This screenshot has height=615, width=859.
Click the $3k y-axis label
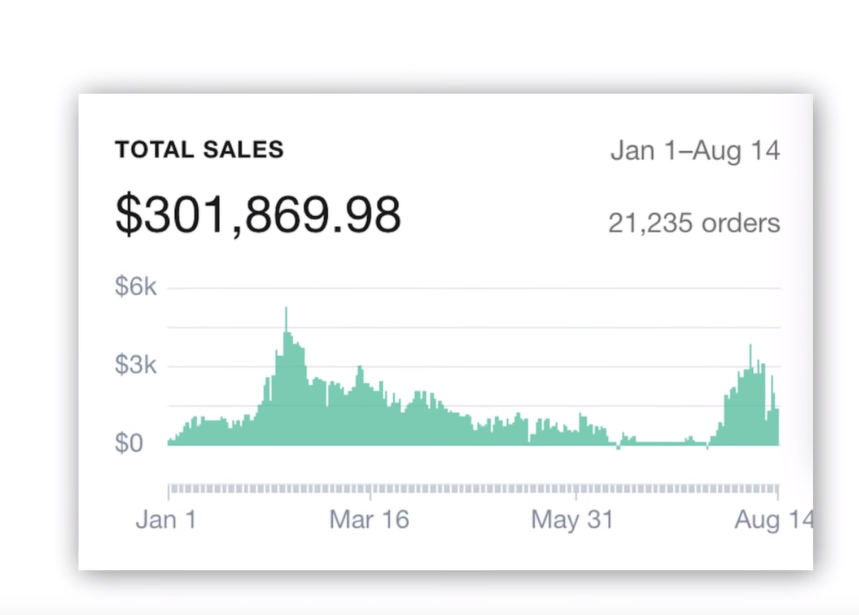click(x=136, y=365)
